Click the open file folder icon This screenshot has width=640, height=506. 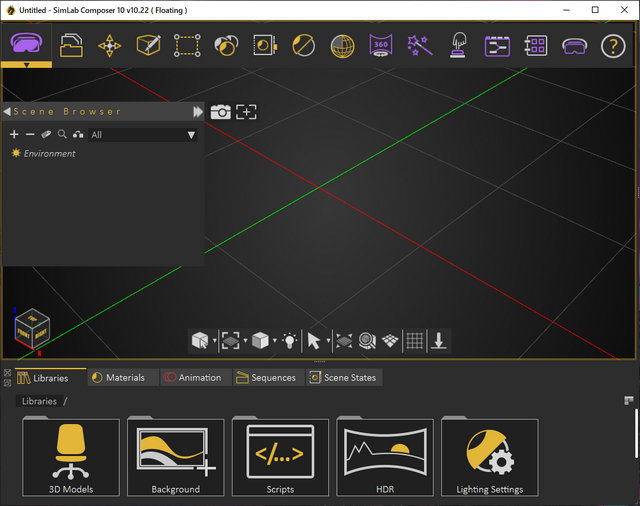tap(71, 46)
